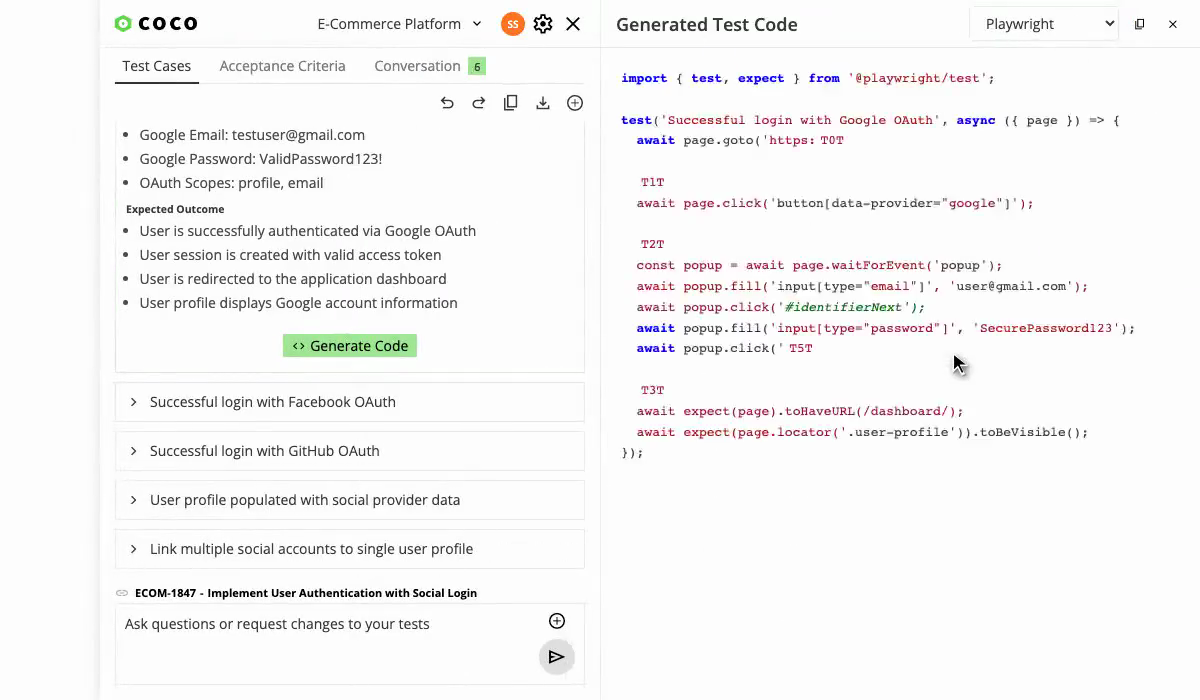Image resolution: width=1200 pixels, height=700 pixels.
Task: Click the attach icon in the message box
Action: (557, 620)
